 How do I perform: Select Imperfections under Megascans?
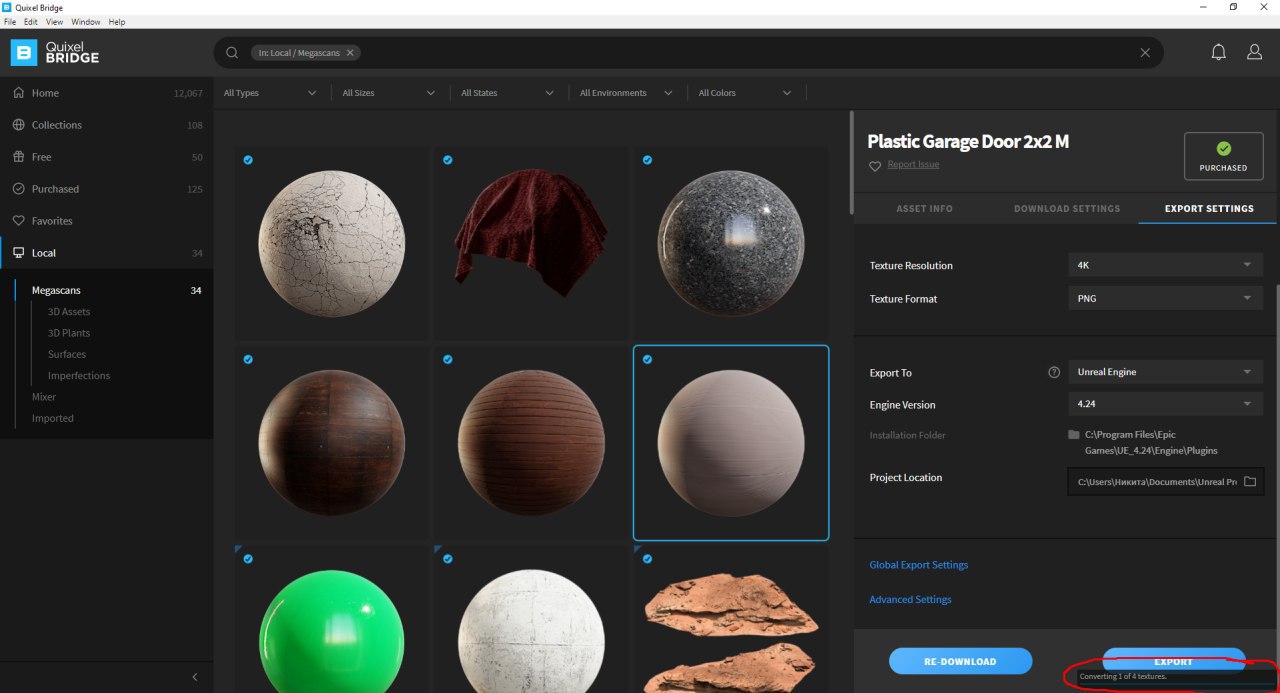pyautogui.click(x=79, y=376)
